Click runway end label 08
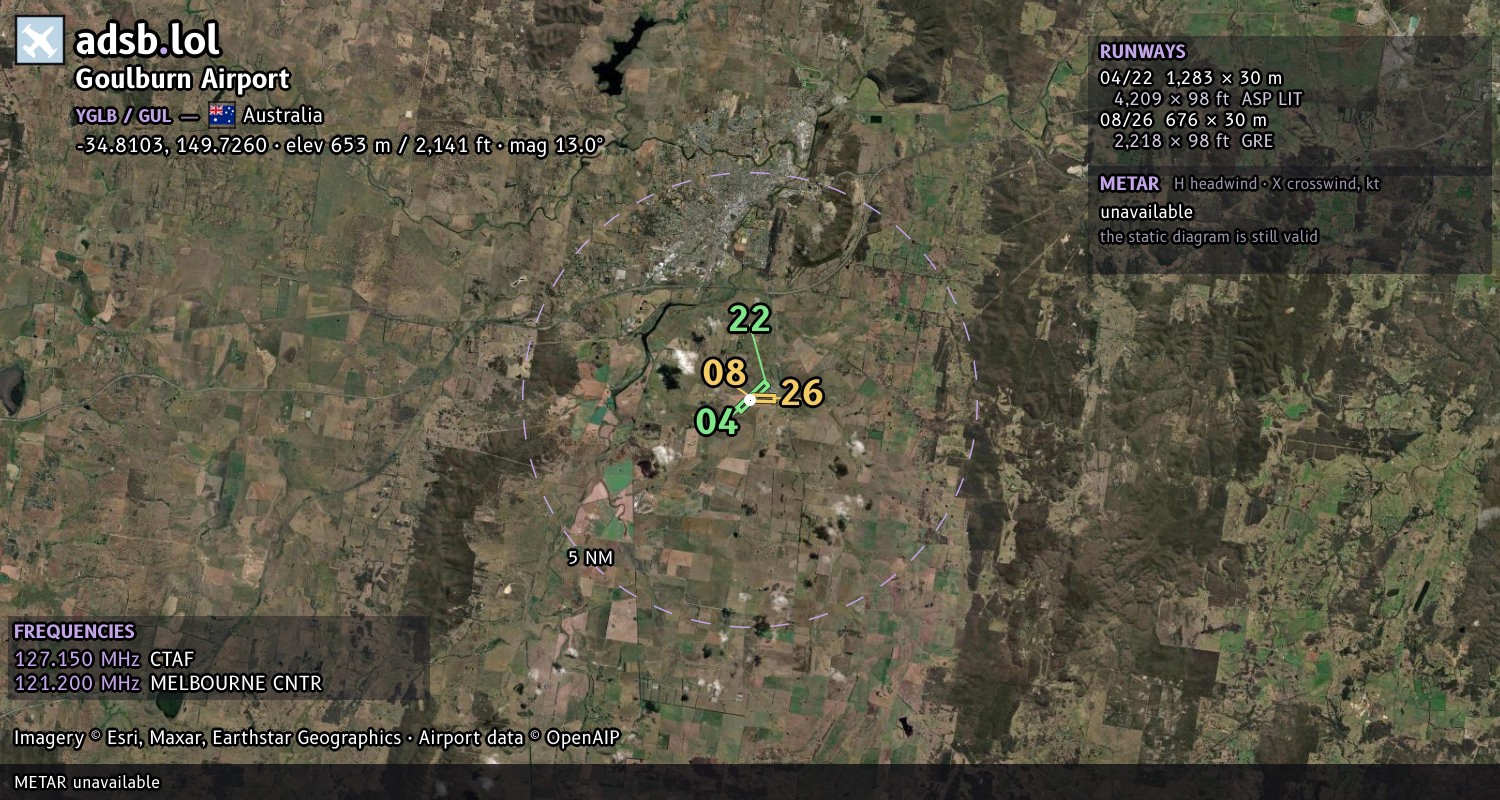The height and width of the screenshot is (800, 1500). tap(724, 372)
